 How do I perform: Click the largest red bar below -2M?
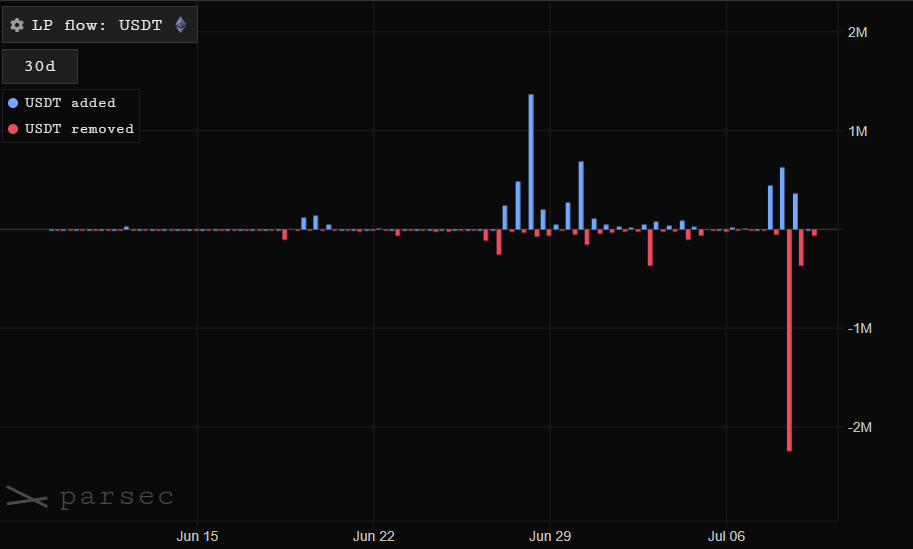[x=790, y=340]
